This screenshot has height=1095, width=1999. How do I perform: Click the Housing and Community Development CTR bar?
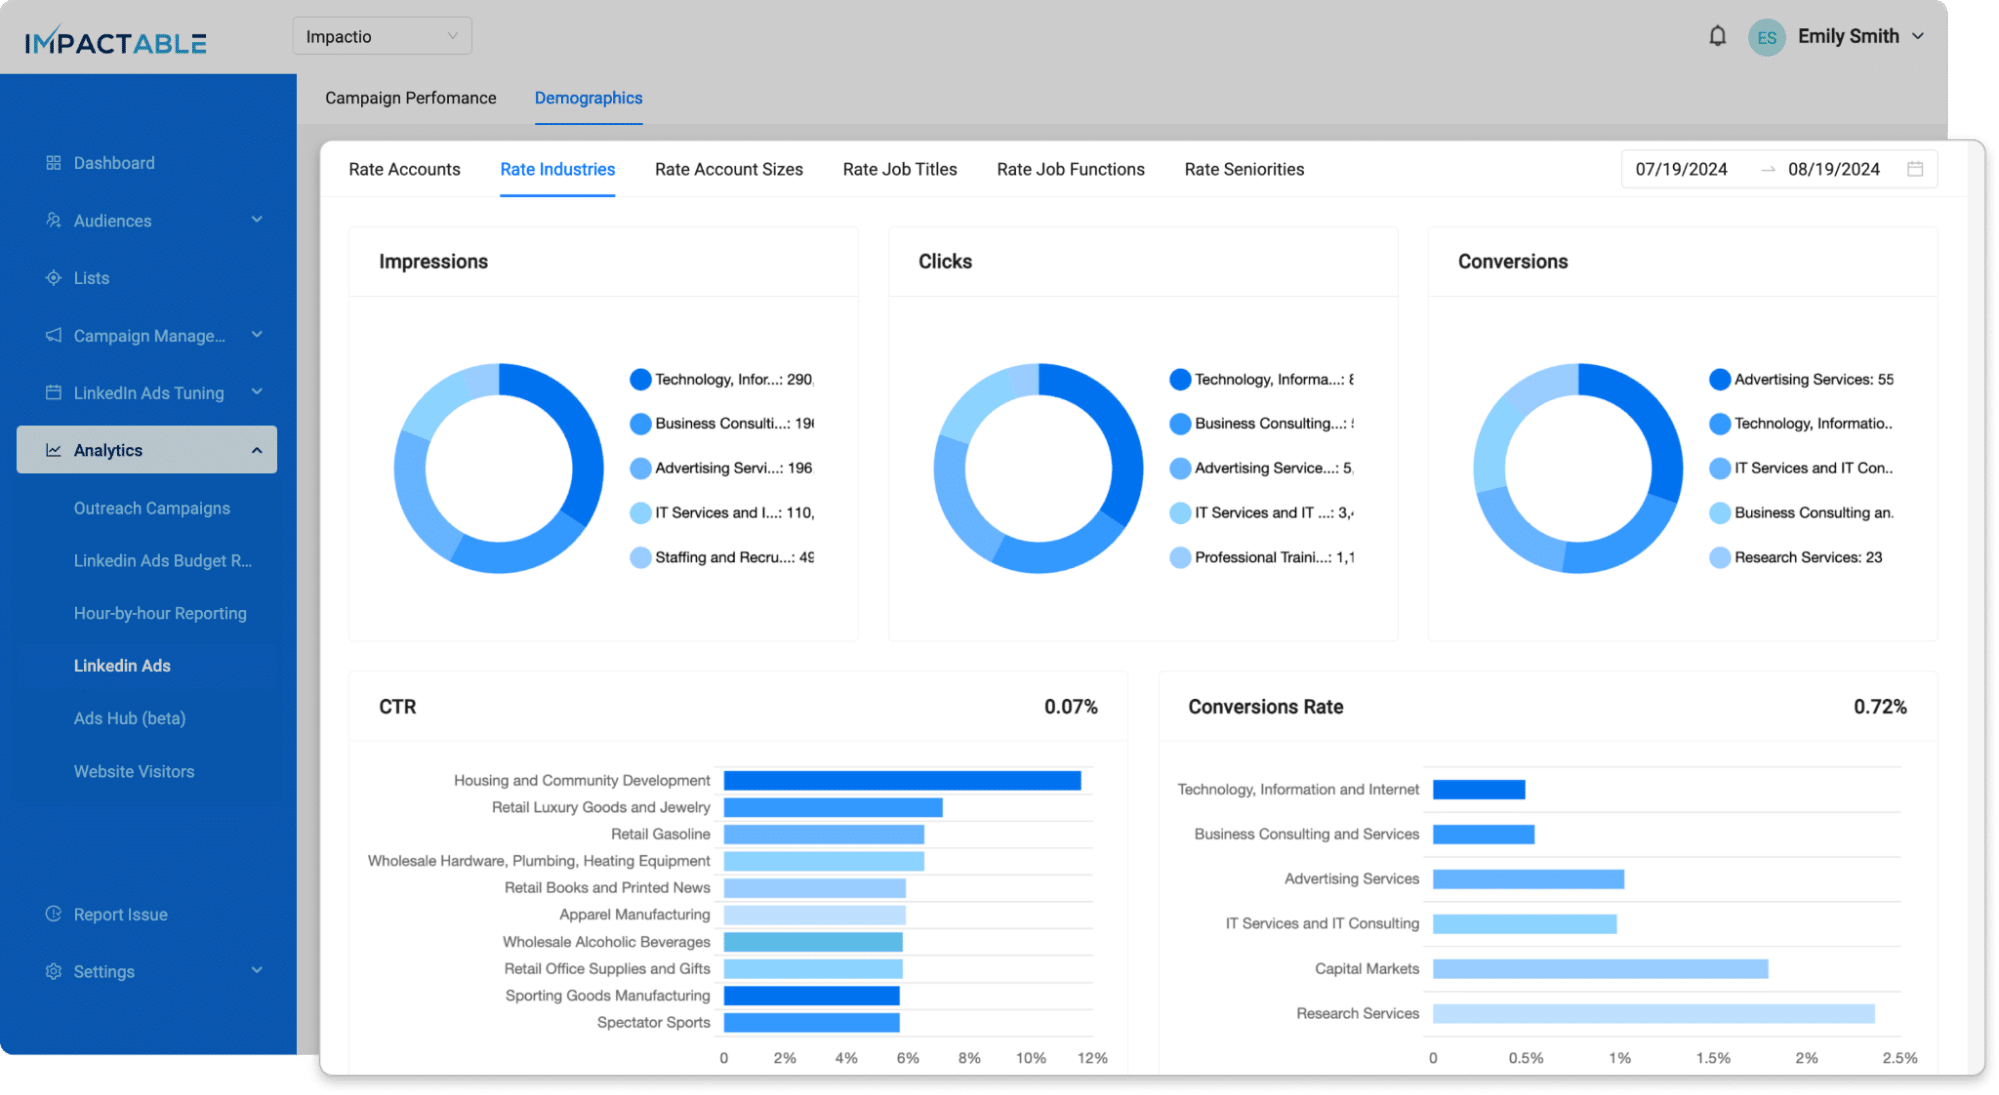click(900, 780)
